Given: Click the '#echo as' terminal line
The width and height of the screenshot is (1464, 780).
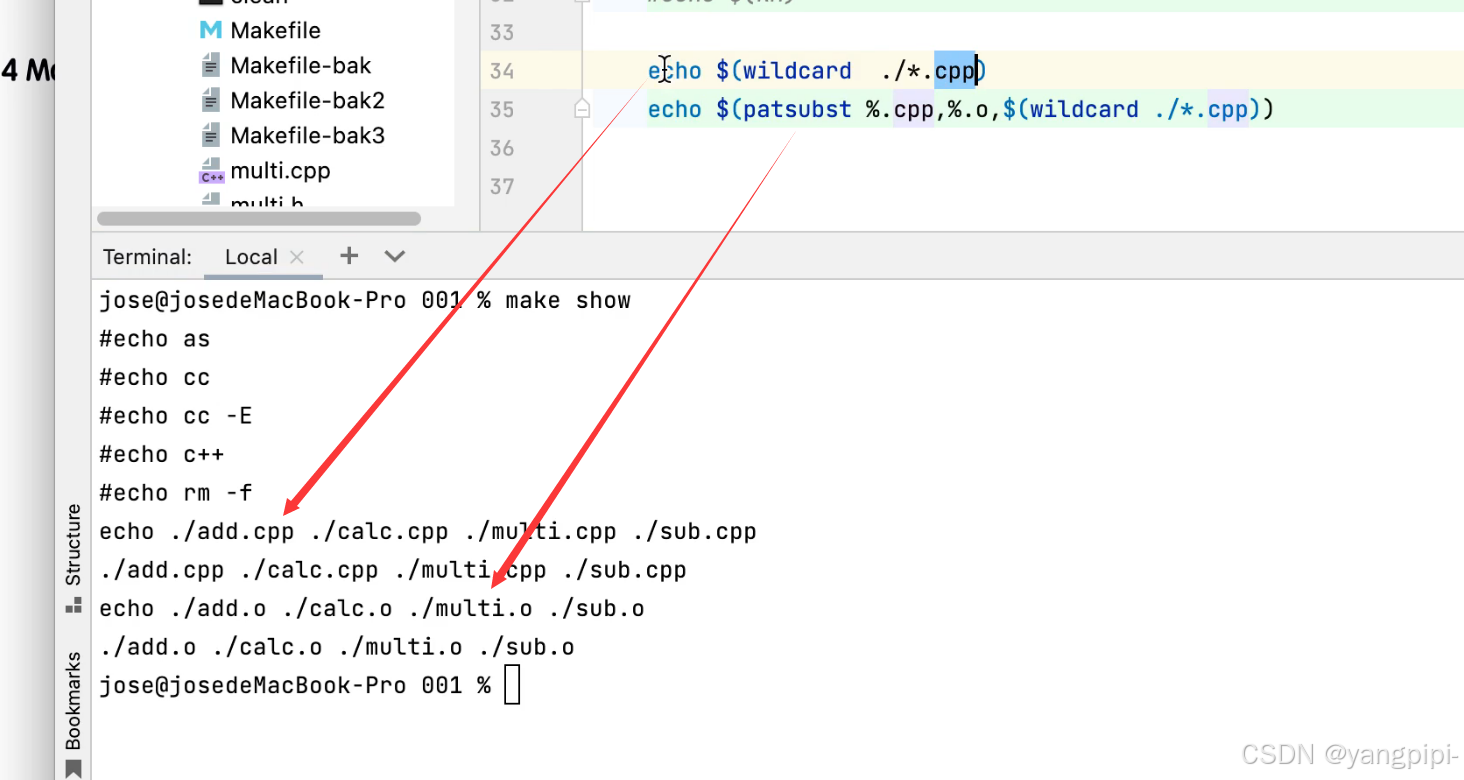Looking at the screenshot, I should [x=155, y=339].
